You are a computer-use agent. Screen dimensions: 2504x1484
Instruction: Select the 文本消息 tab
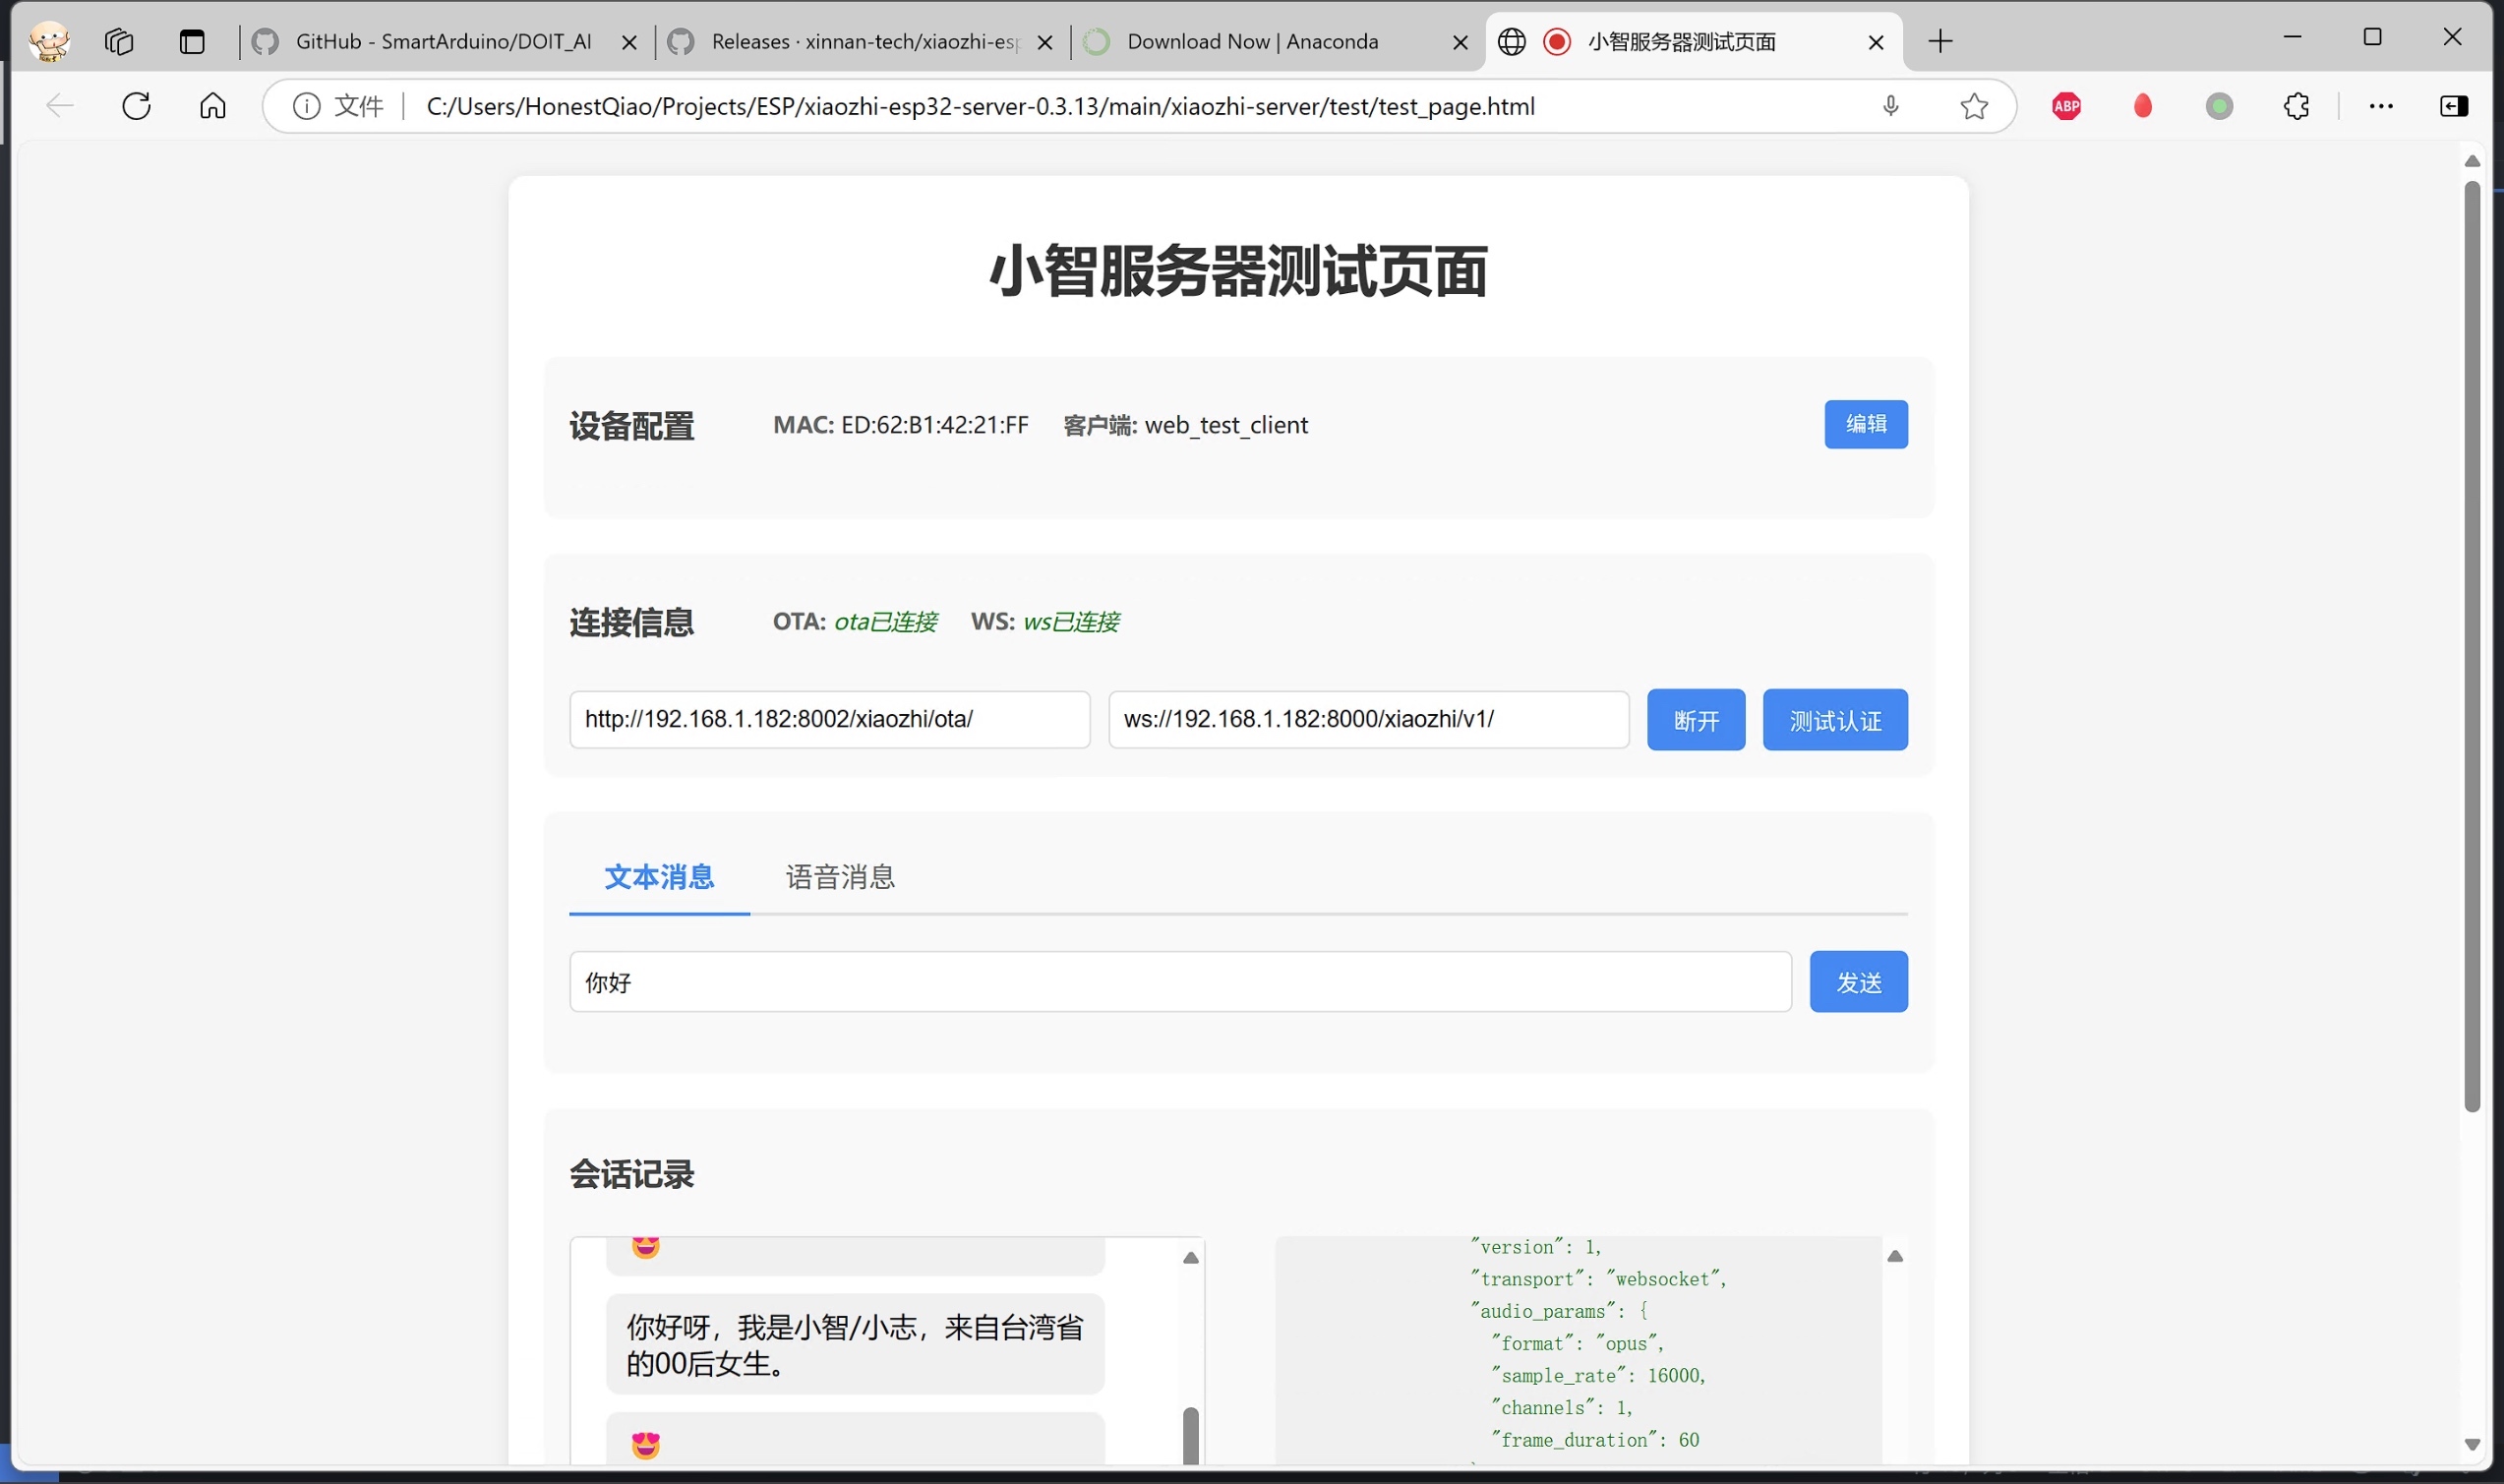tap(659, 877)
